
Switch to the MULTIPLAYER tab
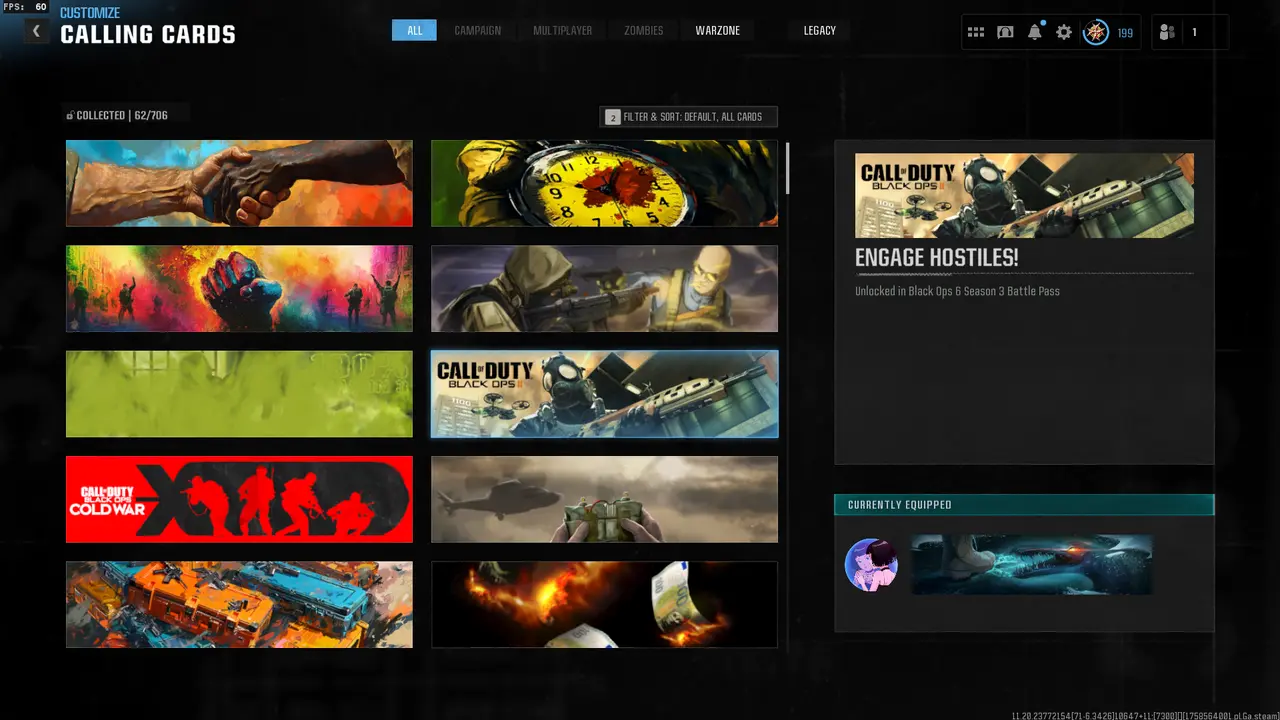(x=562, y=31)
